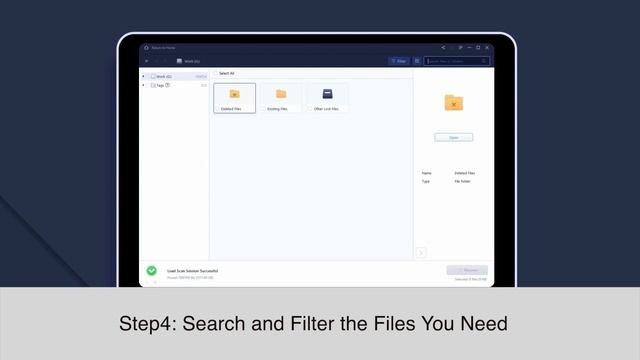Click the search files input field
Image resolution: width=640 pixels, height=360 pixels.
(456, 61)
